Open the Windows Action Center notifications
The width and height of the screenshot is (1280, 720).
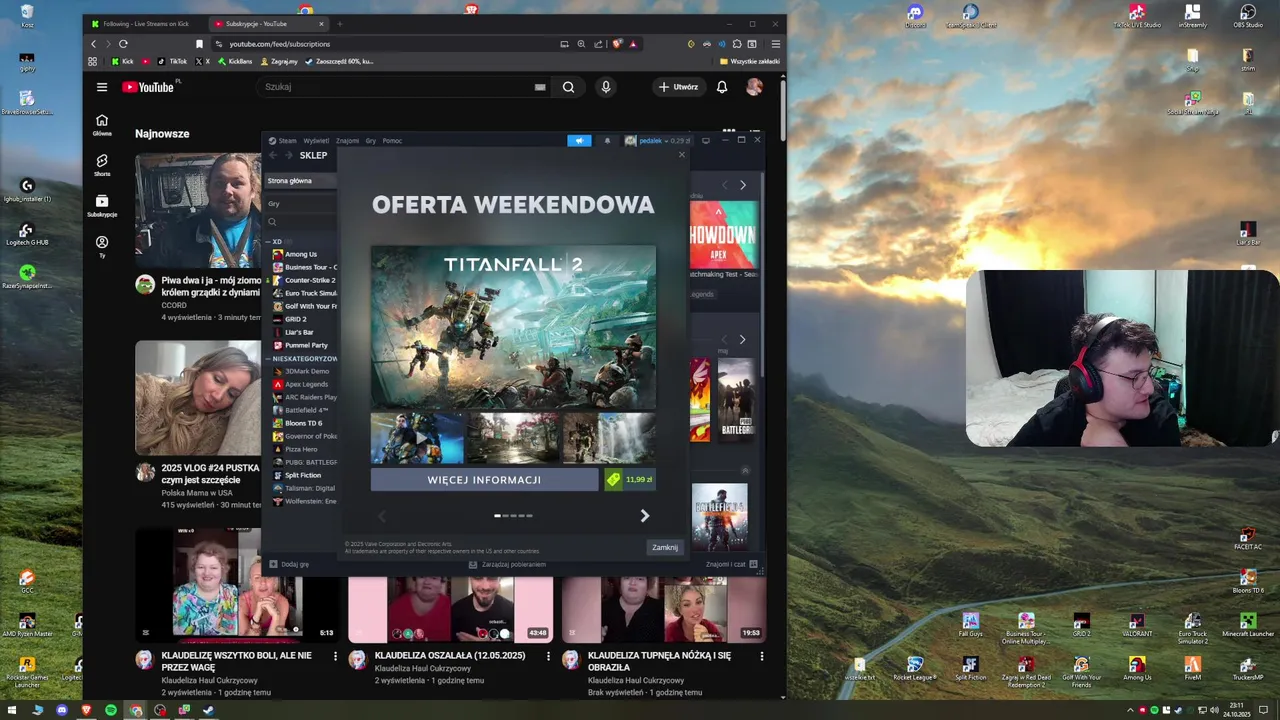[x=1263, y=710]
